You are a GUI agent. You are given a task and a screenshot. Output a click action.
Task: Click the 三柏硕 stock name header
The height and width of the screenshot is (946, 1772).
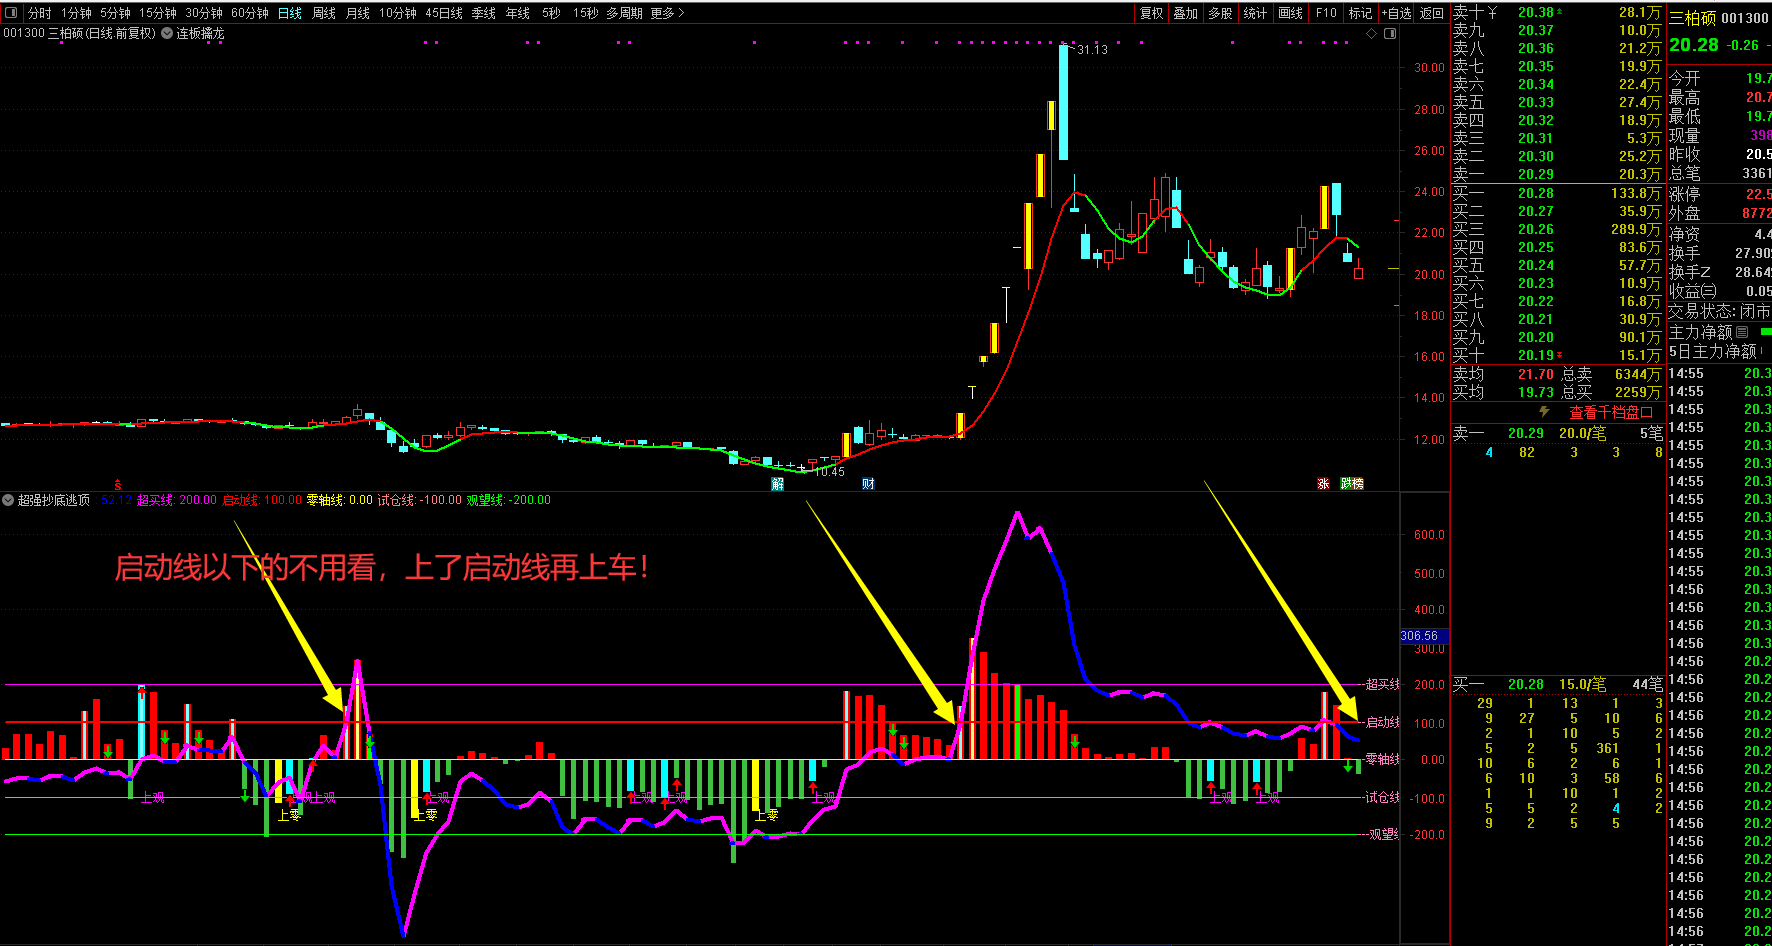click(x=1692, y=18)
